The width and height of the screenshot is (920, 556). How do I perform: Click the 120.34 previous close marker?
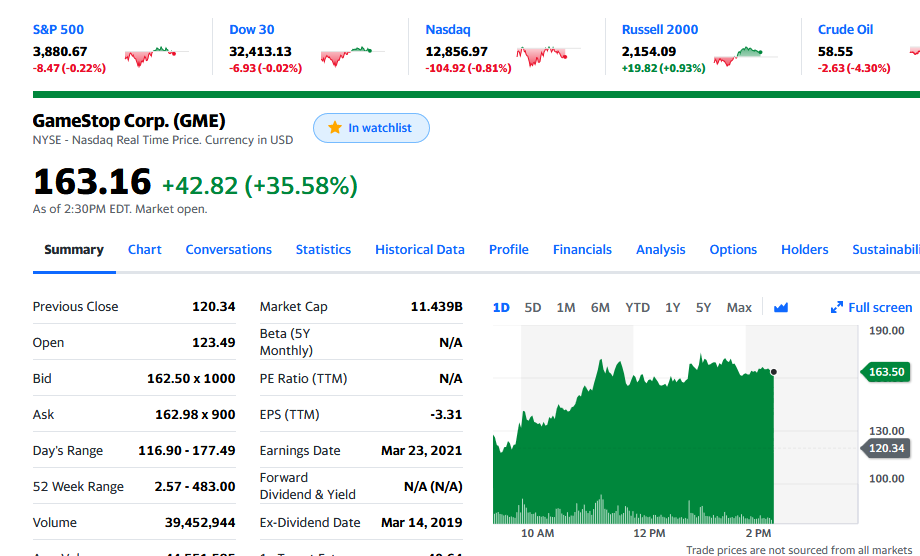pos(885,448)
